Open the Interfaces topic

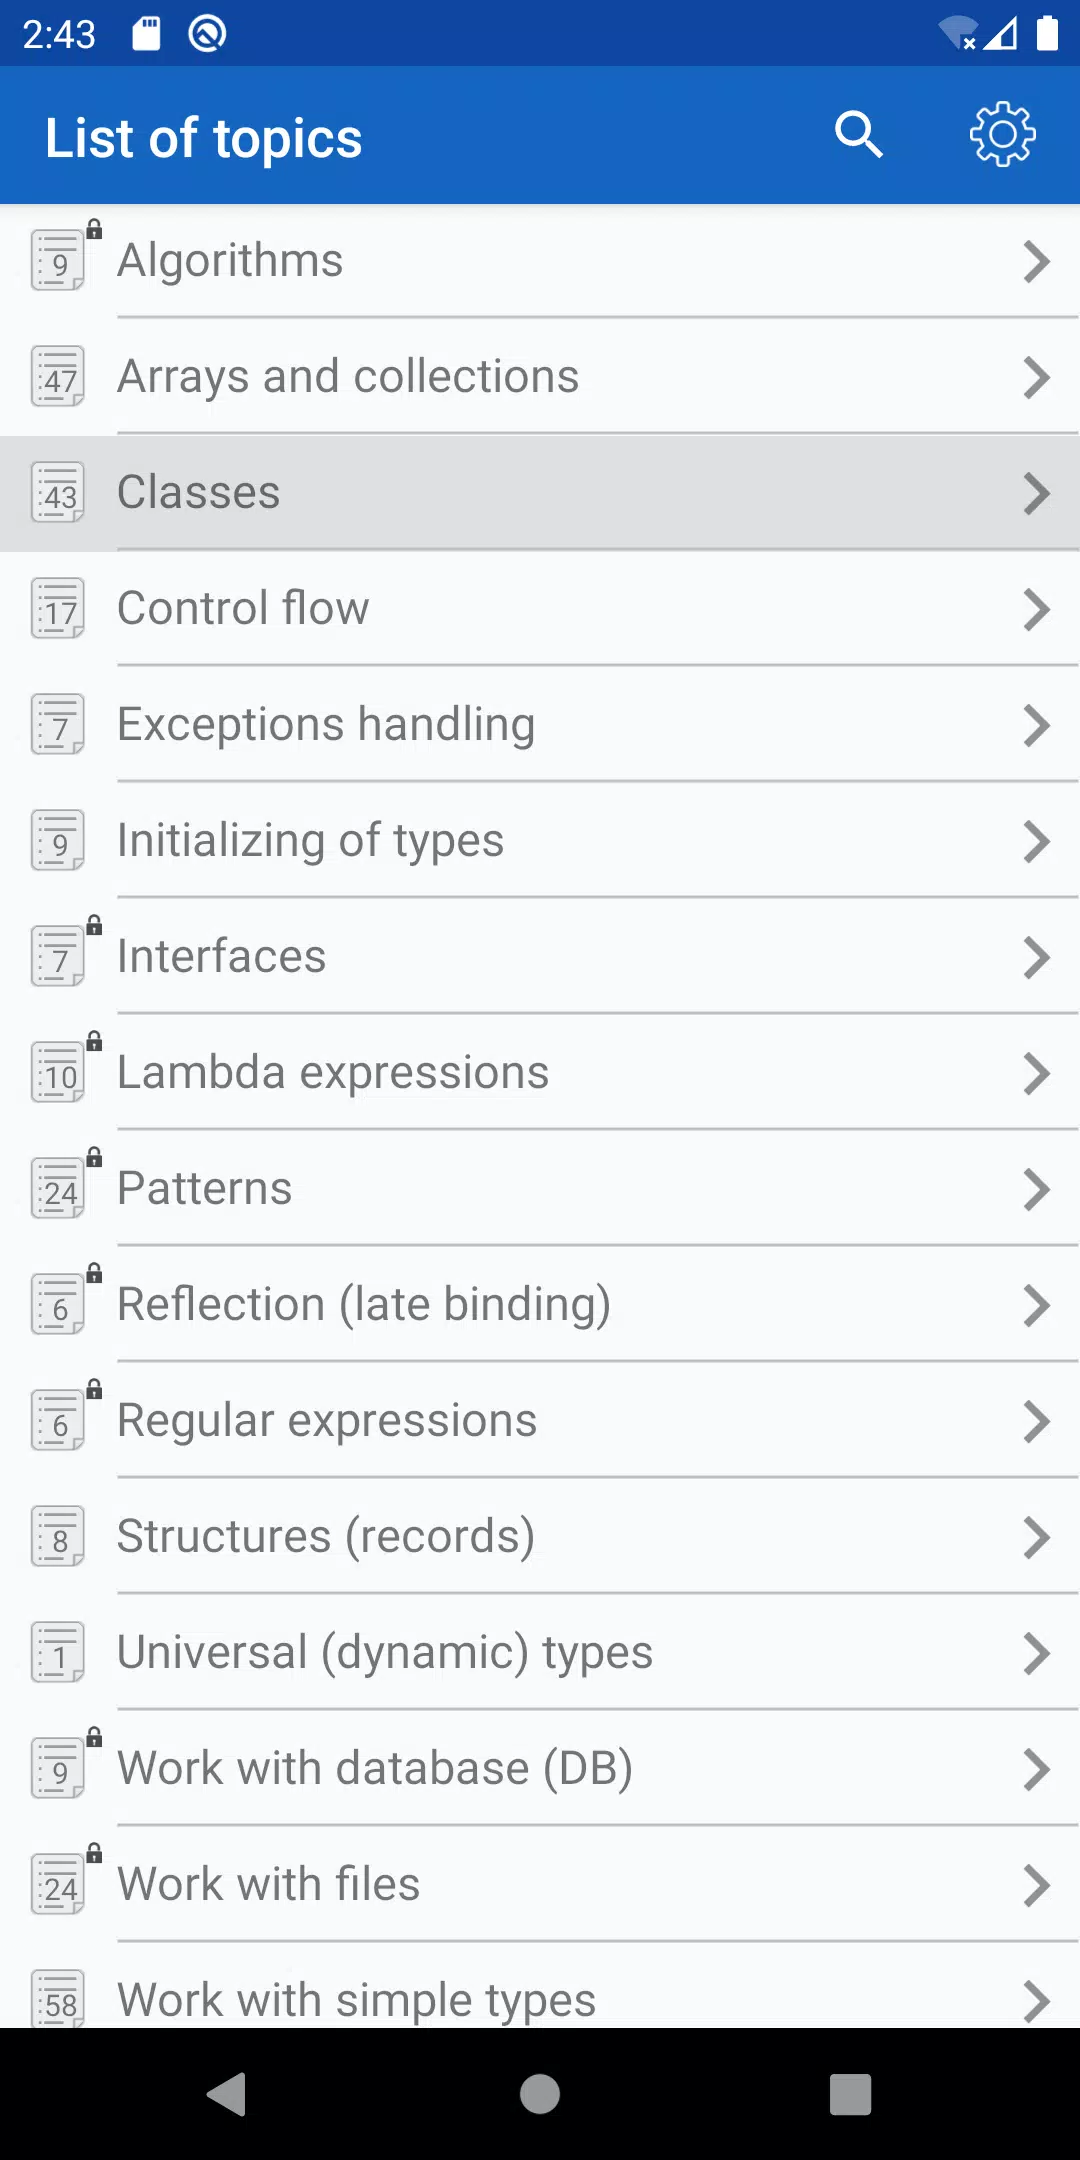coord(540,956)
